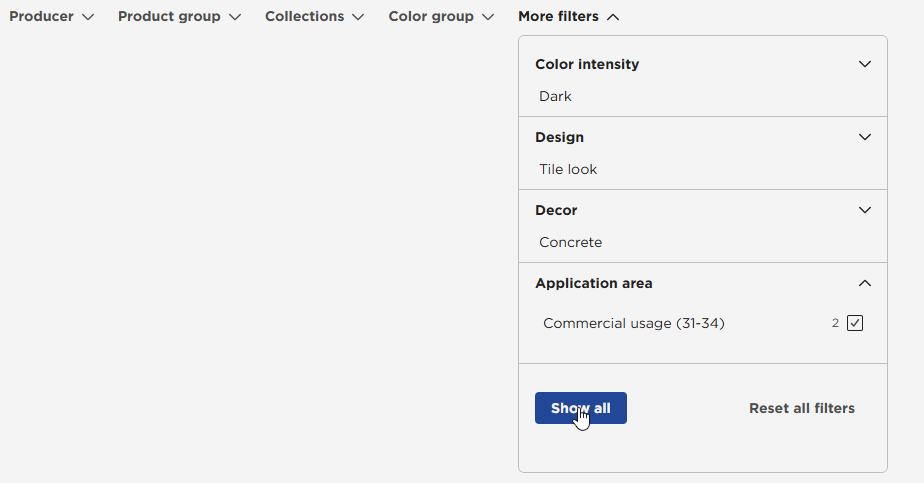Open the Producer filter dropdown
924x483 pixels.
pyautogui.click(x=51, y=17)
